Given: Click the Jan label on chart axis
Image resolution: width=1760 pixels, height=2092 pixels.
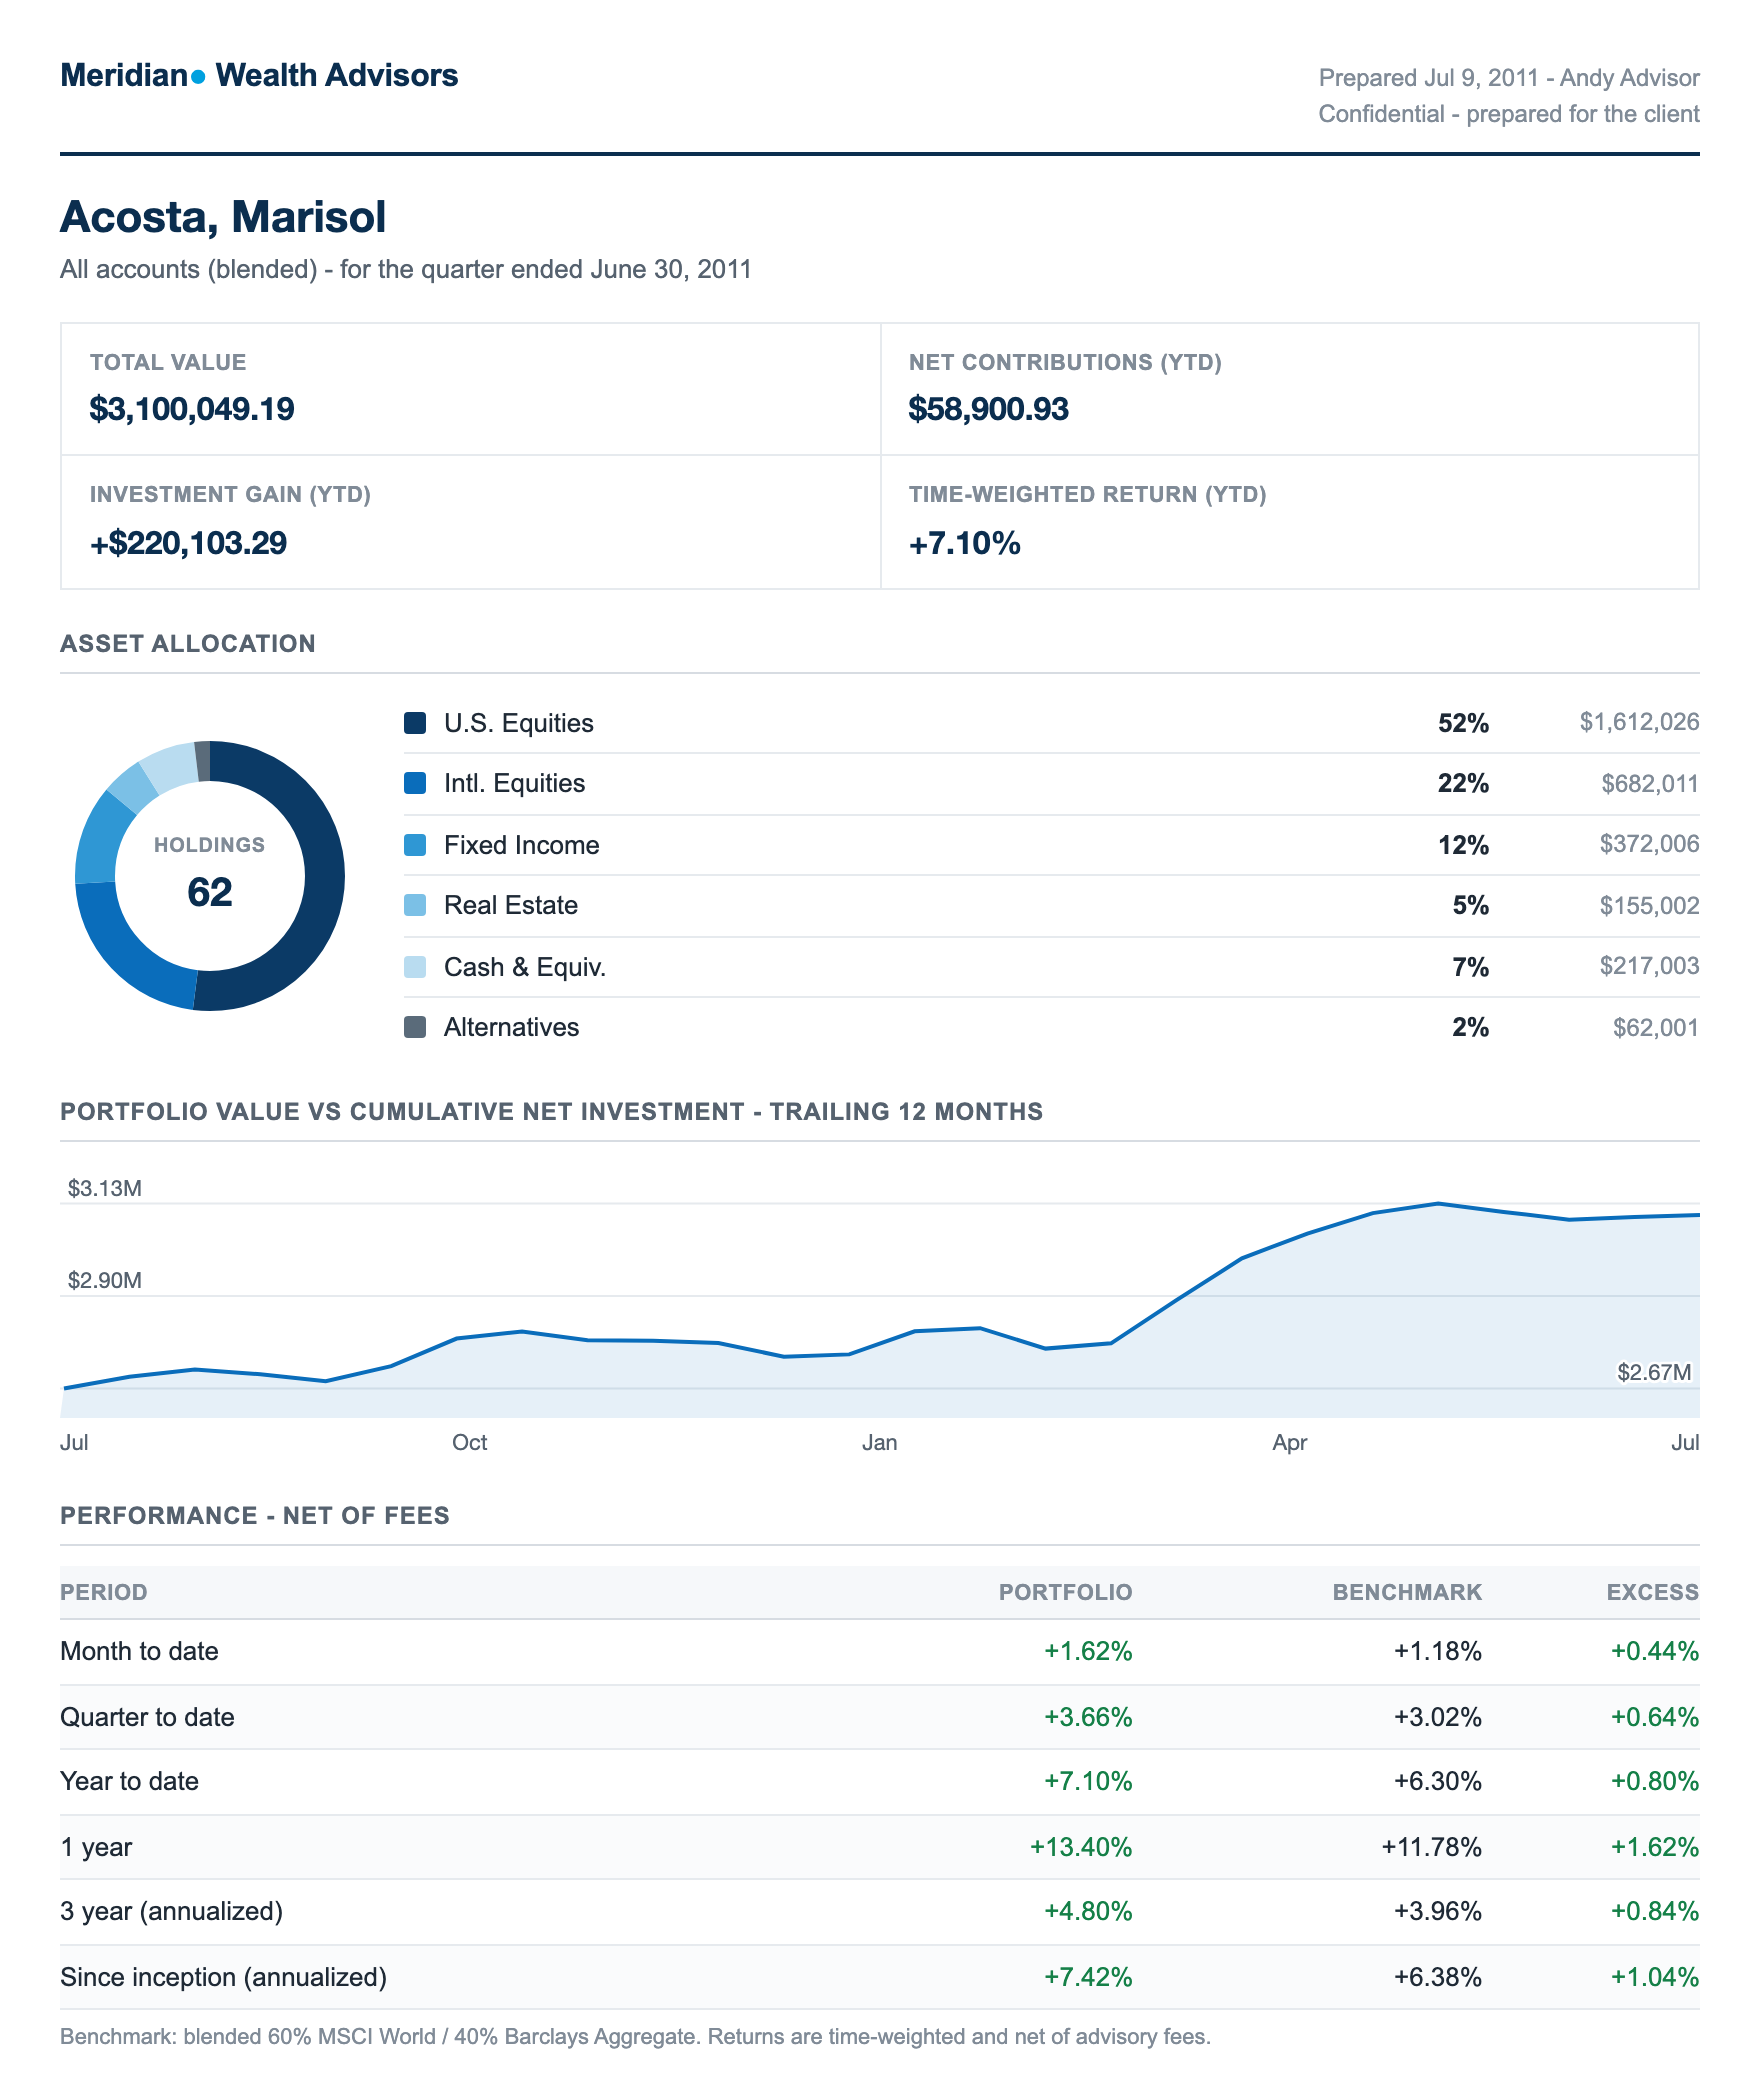Looking at the screenshot, I should [880, 1442].
